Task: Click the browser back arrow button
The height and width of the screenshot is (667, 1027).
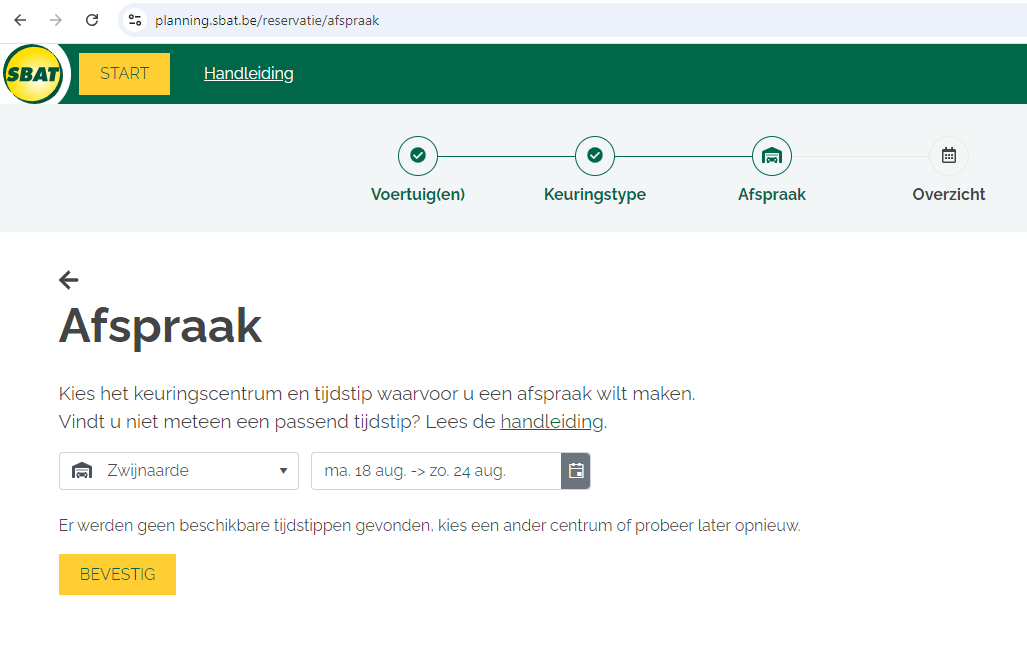Action: point(20,20)
